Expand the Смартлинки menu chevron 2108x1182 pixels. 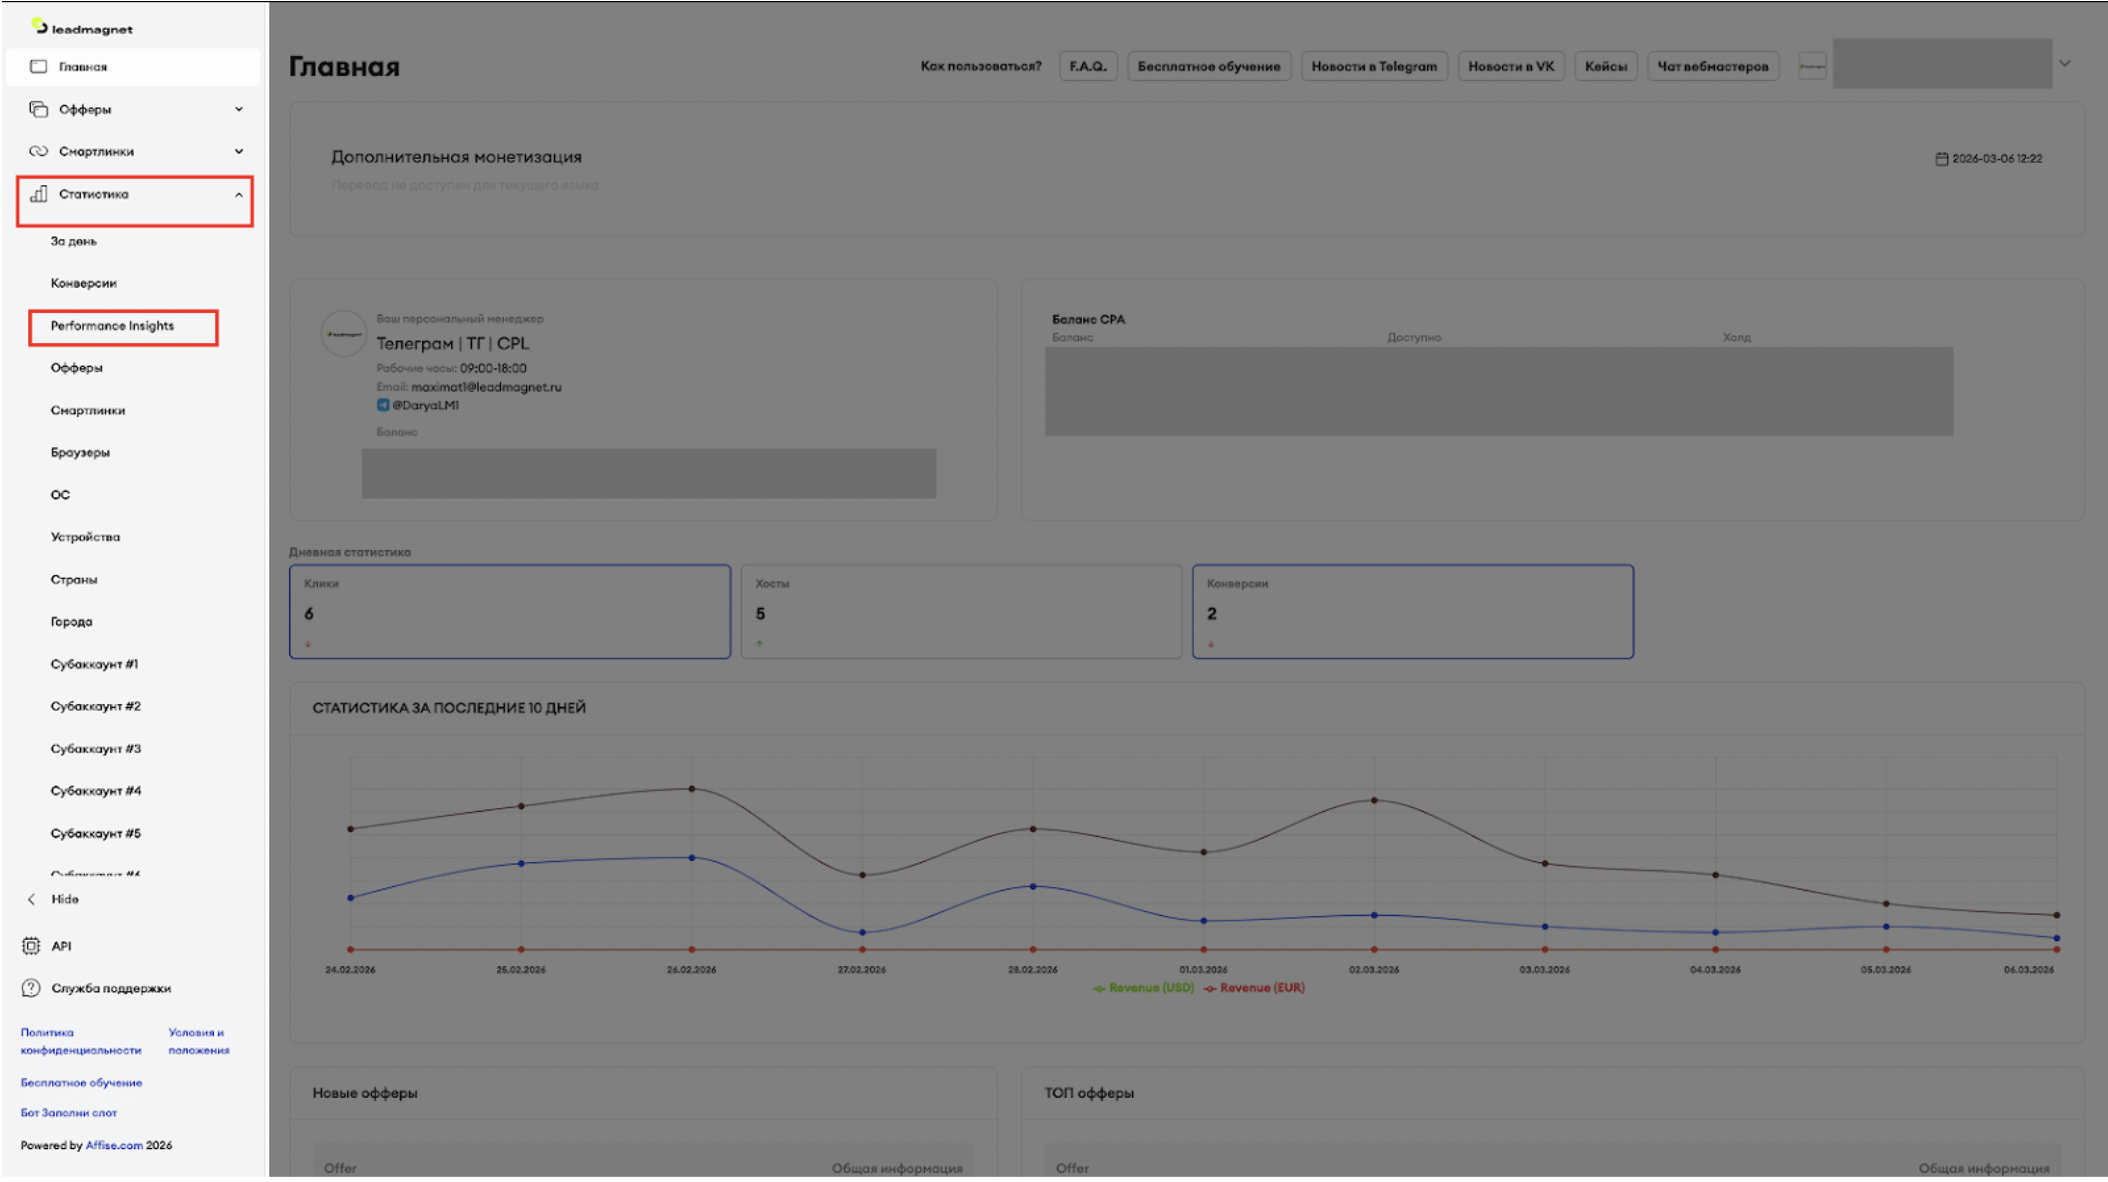coord(239,152)
